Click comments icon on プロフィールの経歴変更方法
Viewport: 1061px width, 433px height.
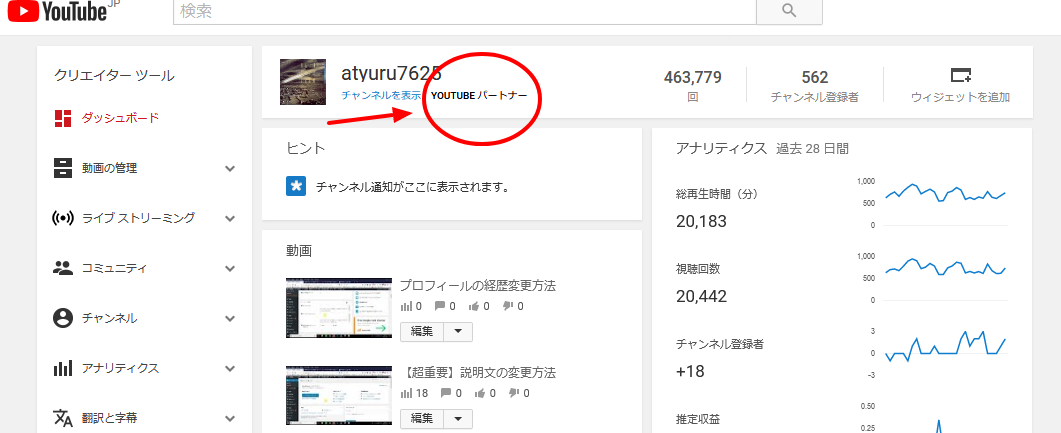[x=440, y=306]
